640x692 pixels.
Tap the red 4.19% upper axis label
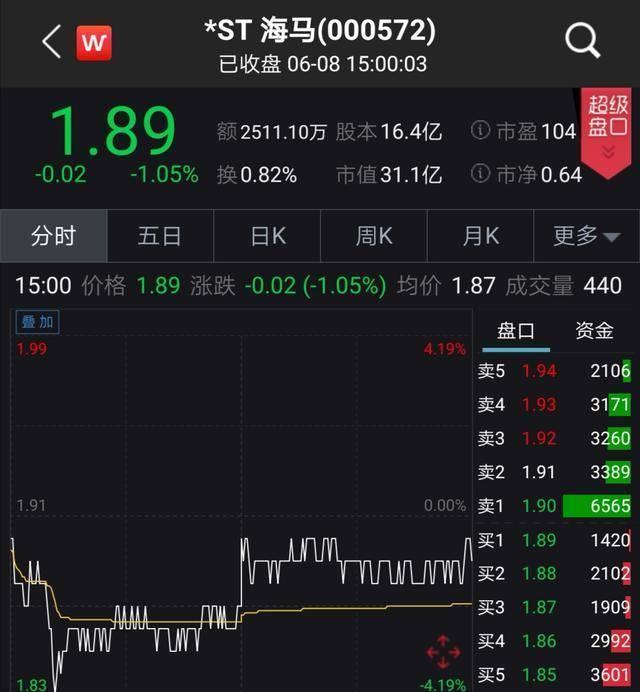coord(444,349)
